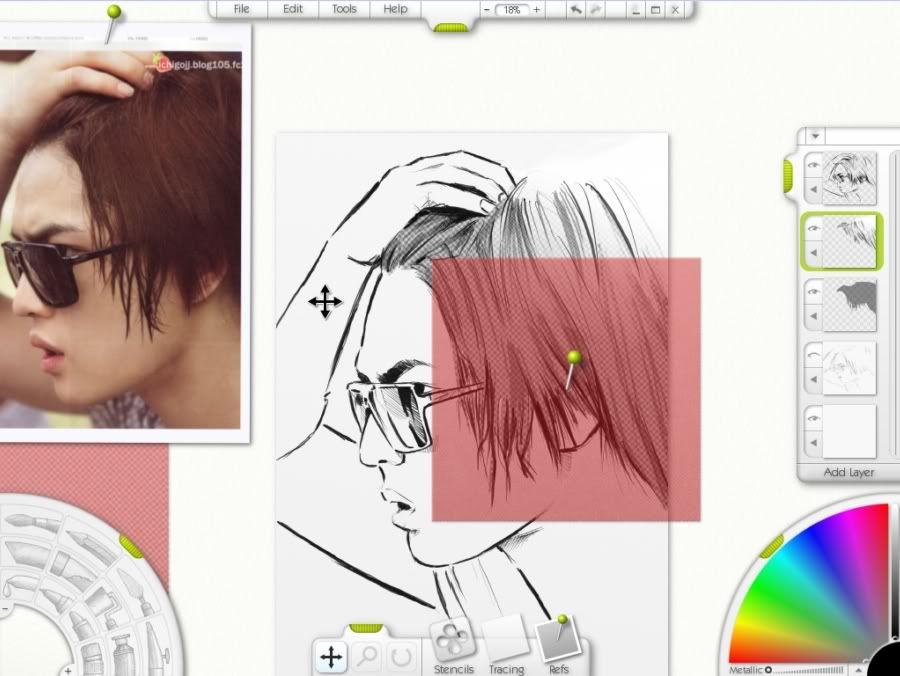
Task: Activate the move canvas tool in bottom bar
Action: (331, 656)
